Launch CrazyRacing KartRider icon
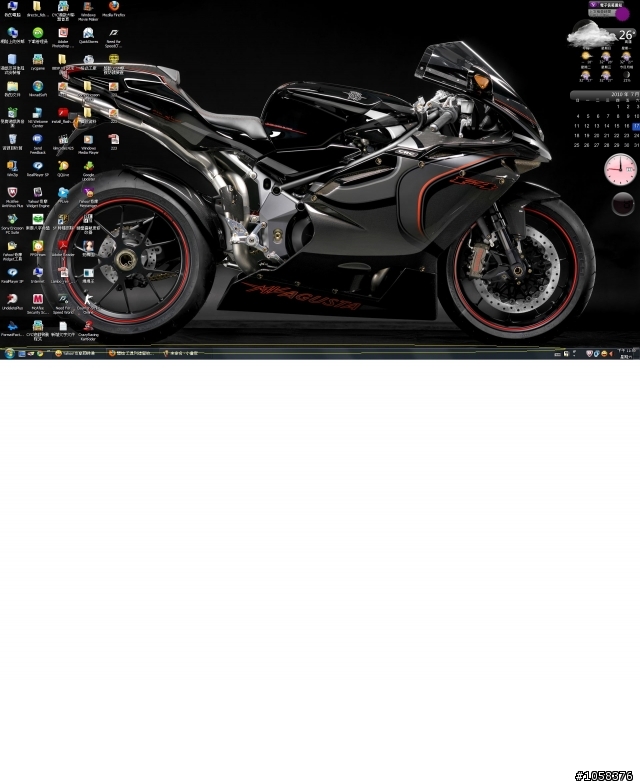Screen dimensions: 640x784 (x=88, y=330)
